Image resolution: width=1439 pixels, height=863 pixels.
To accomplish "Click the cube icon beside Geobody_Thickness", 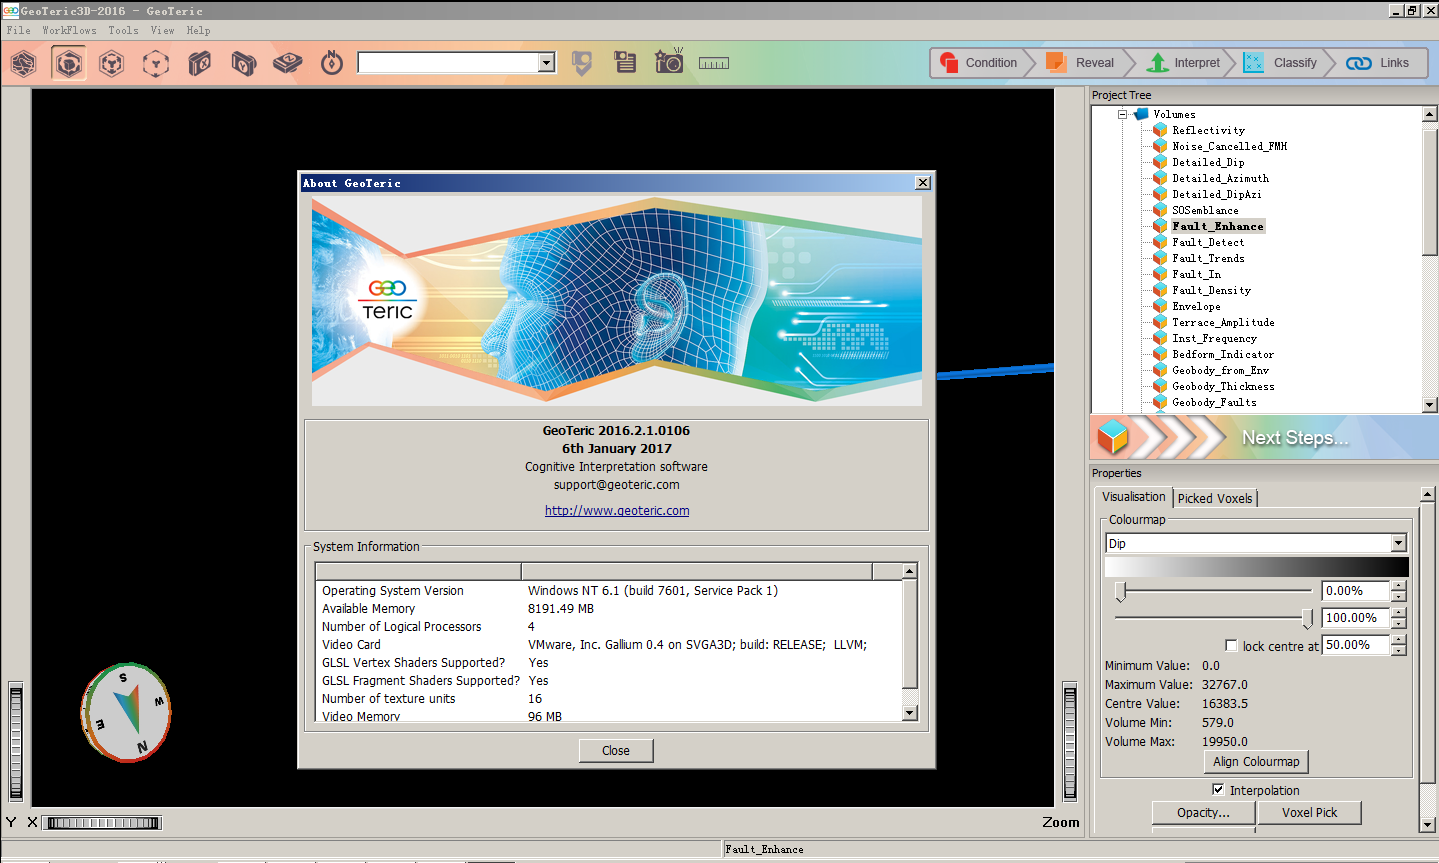I will pyautogui.click(x=1160, y=386).
